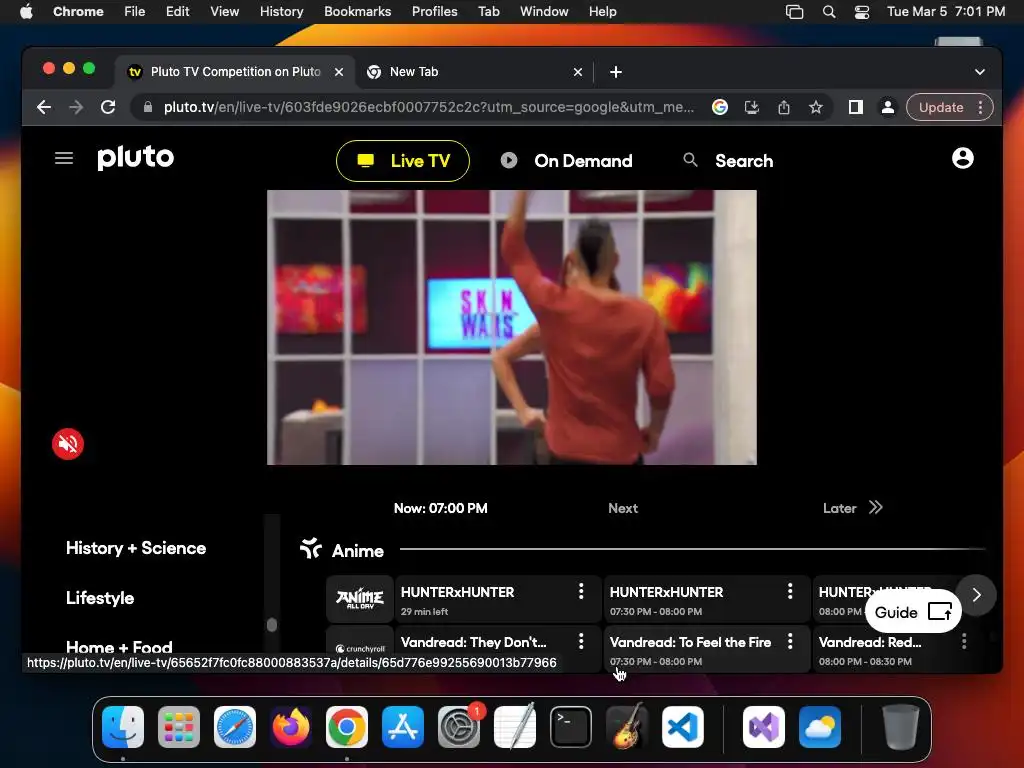Open Spotlight search in menu bar

coord(829,11)
